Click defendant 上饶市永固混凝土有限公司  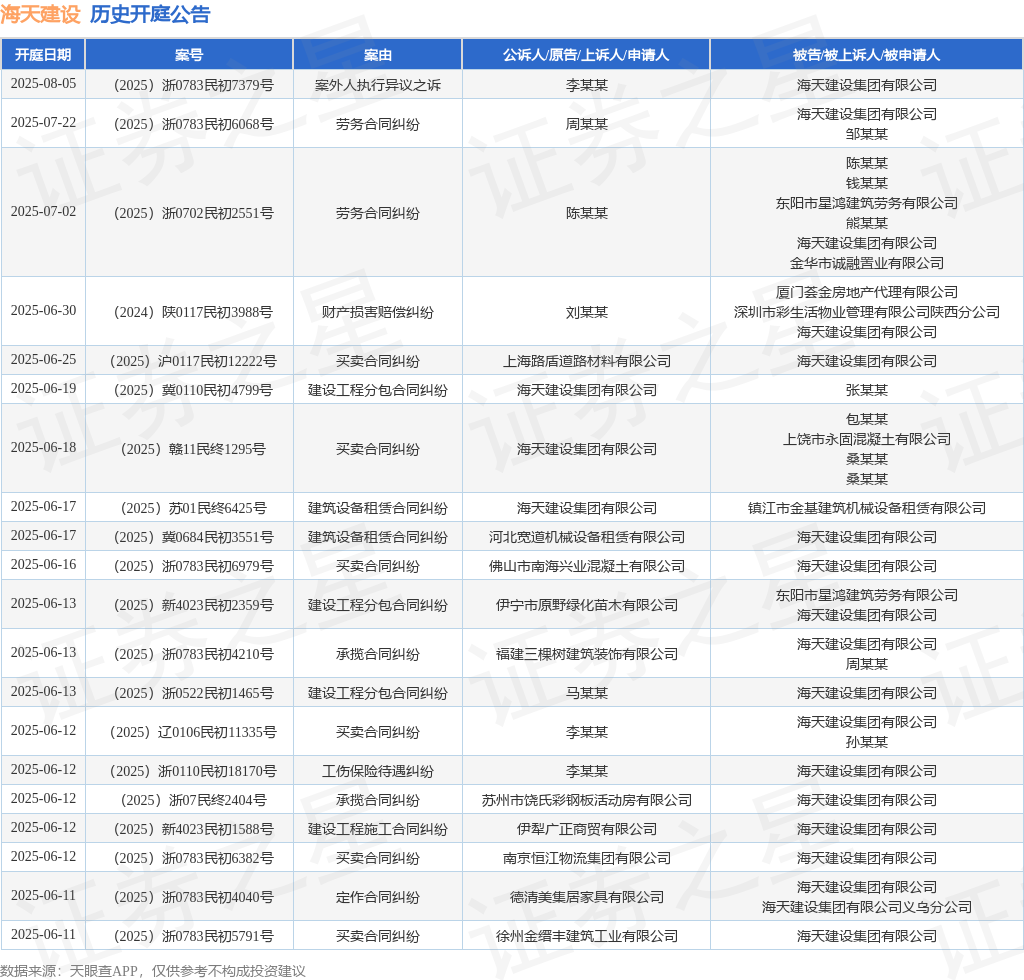click(867, 439)
